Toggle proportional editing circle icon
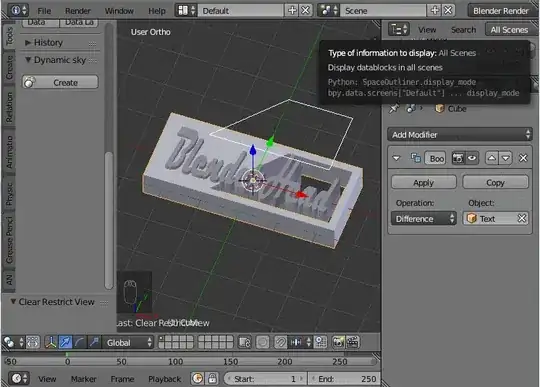 click(263, 343)
